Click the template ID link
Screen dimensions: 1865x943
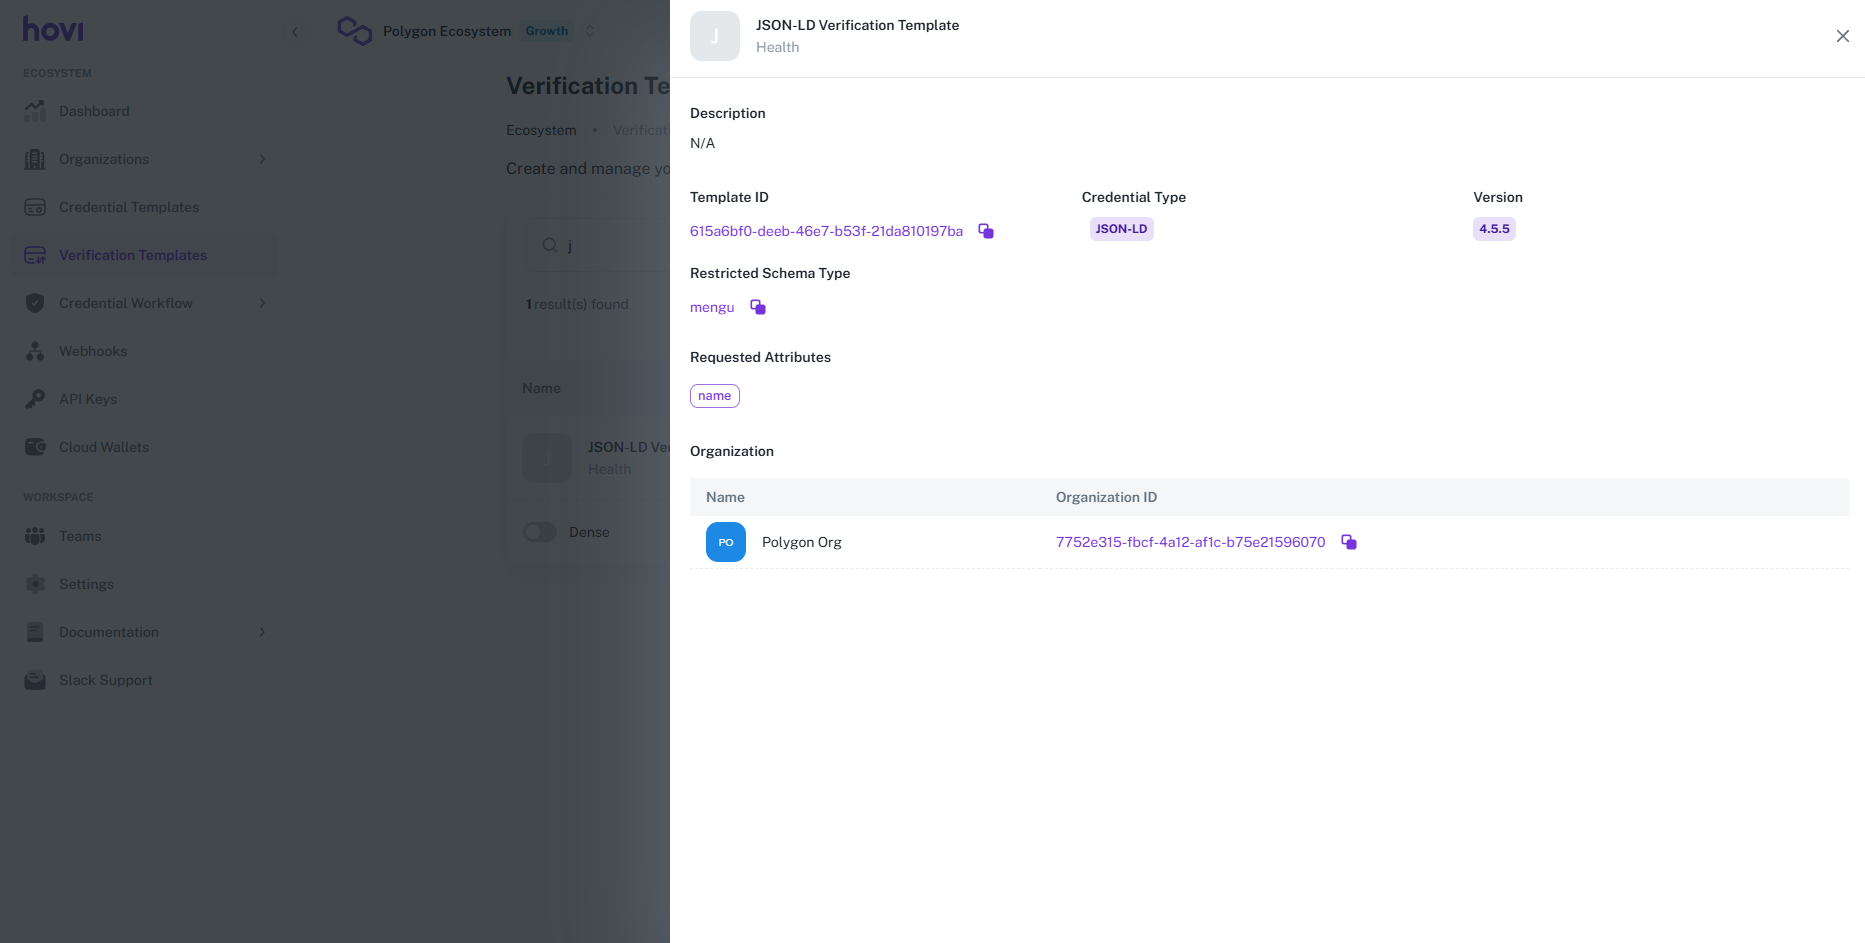pos(826,231)
